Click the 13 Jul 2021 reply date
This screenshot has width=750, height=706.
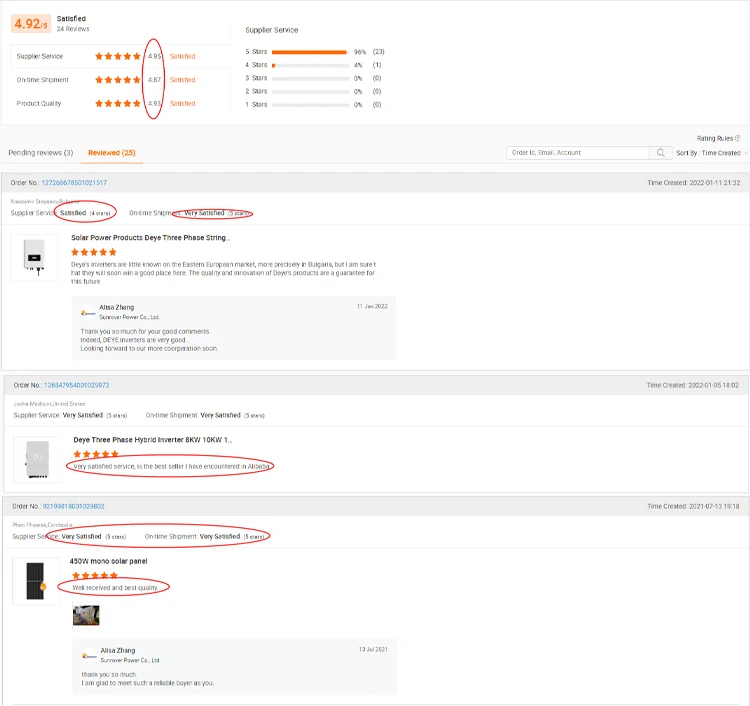point(373,649)
